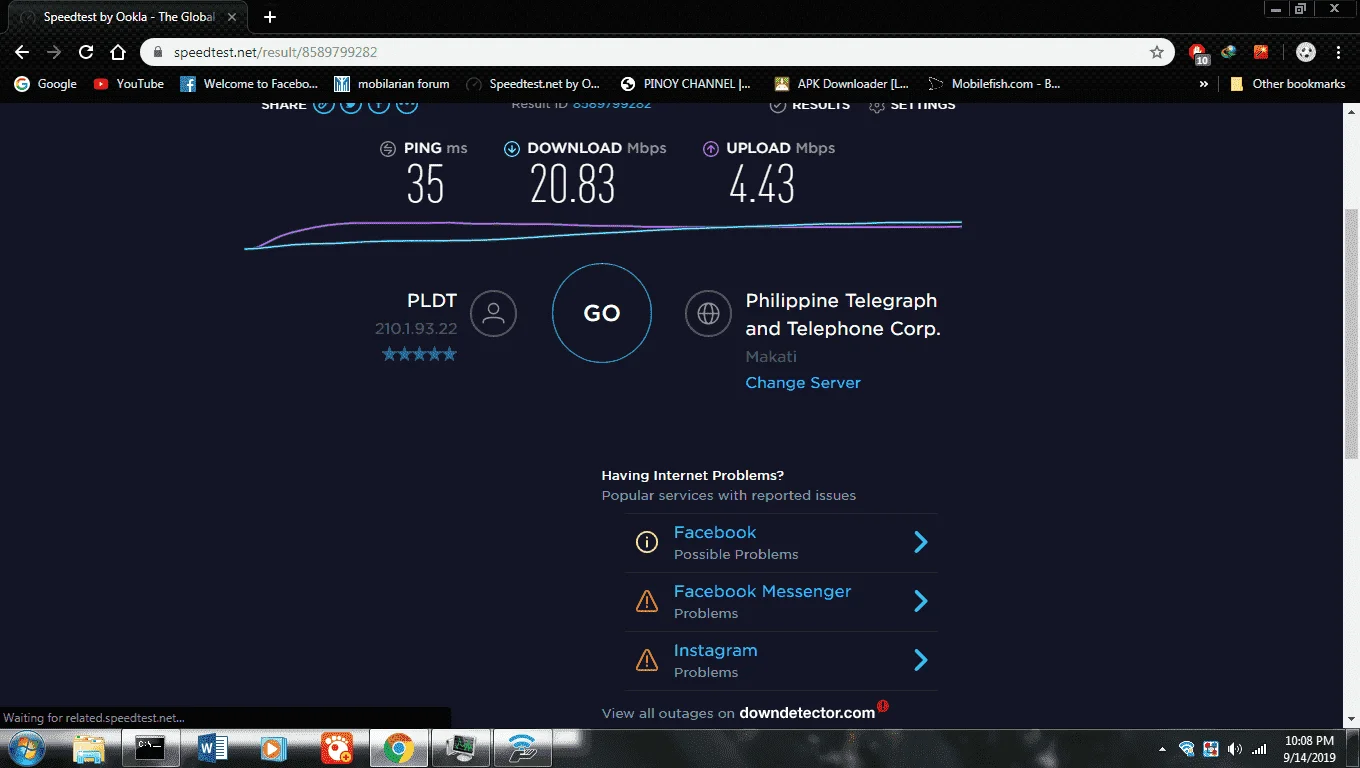Open the globe download manager extension
This screenshot has height=768, width=1360.
1229,52
